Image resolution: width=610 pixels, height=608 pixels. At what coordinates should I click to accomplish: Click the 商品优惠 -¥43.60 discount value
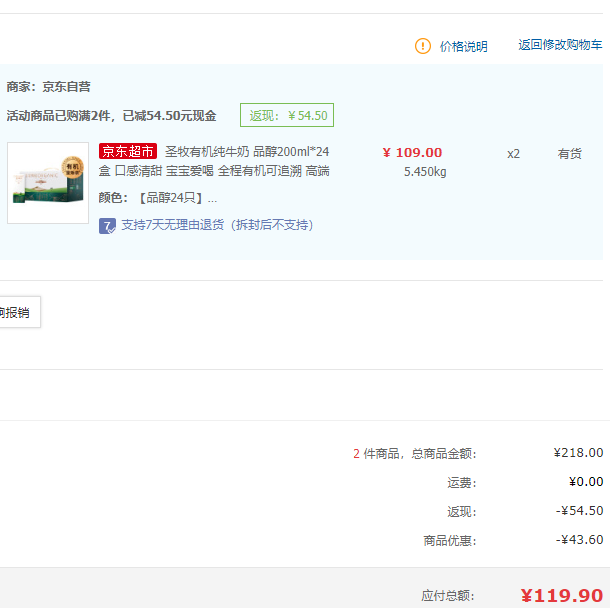point(579,540)
